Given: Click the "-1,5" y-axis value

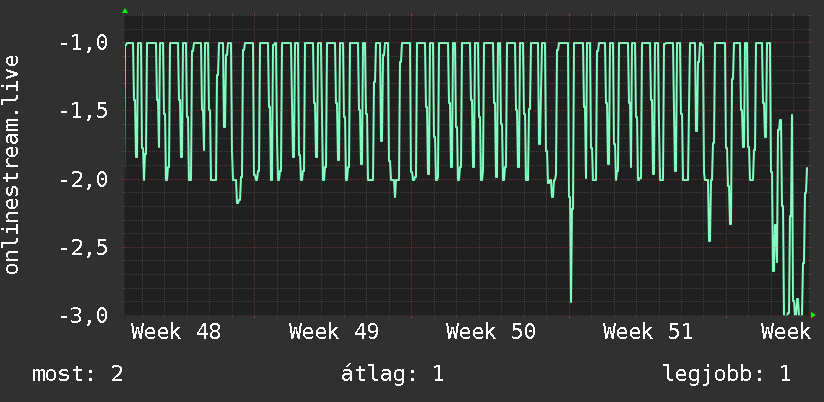Looking at the screenshot, I should (x=84, y=111).
